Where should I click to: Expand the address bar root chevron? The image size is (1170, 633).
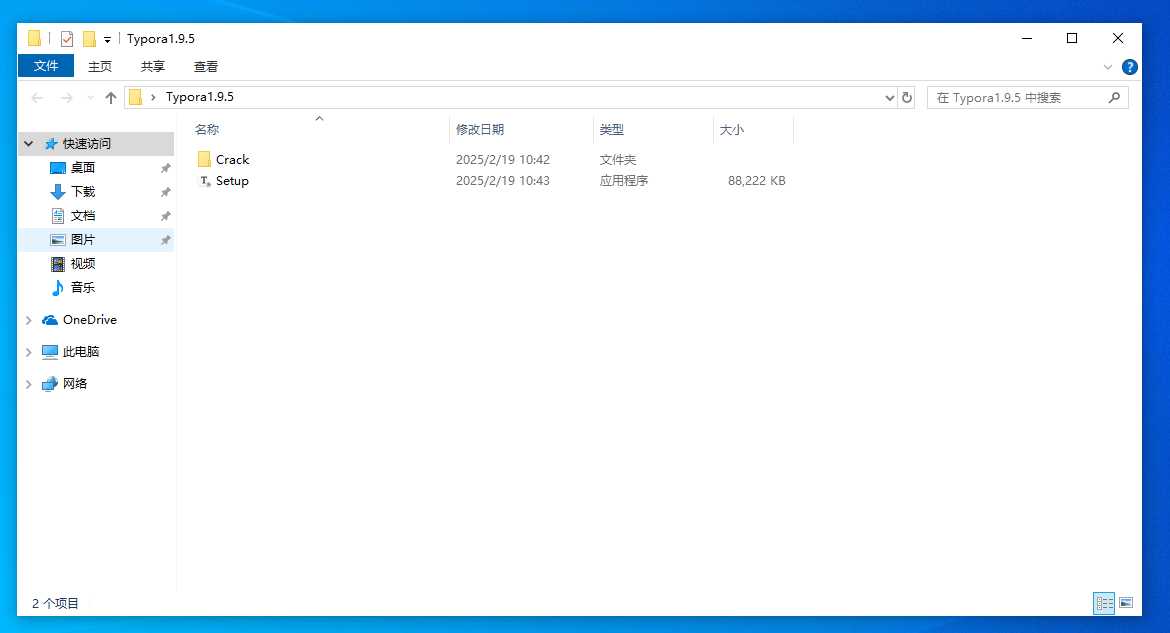pyautogui.click(x=153, y=98)
